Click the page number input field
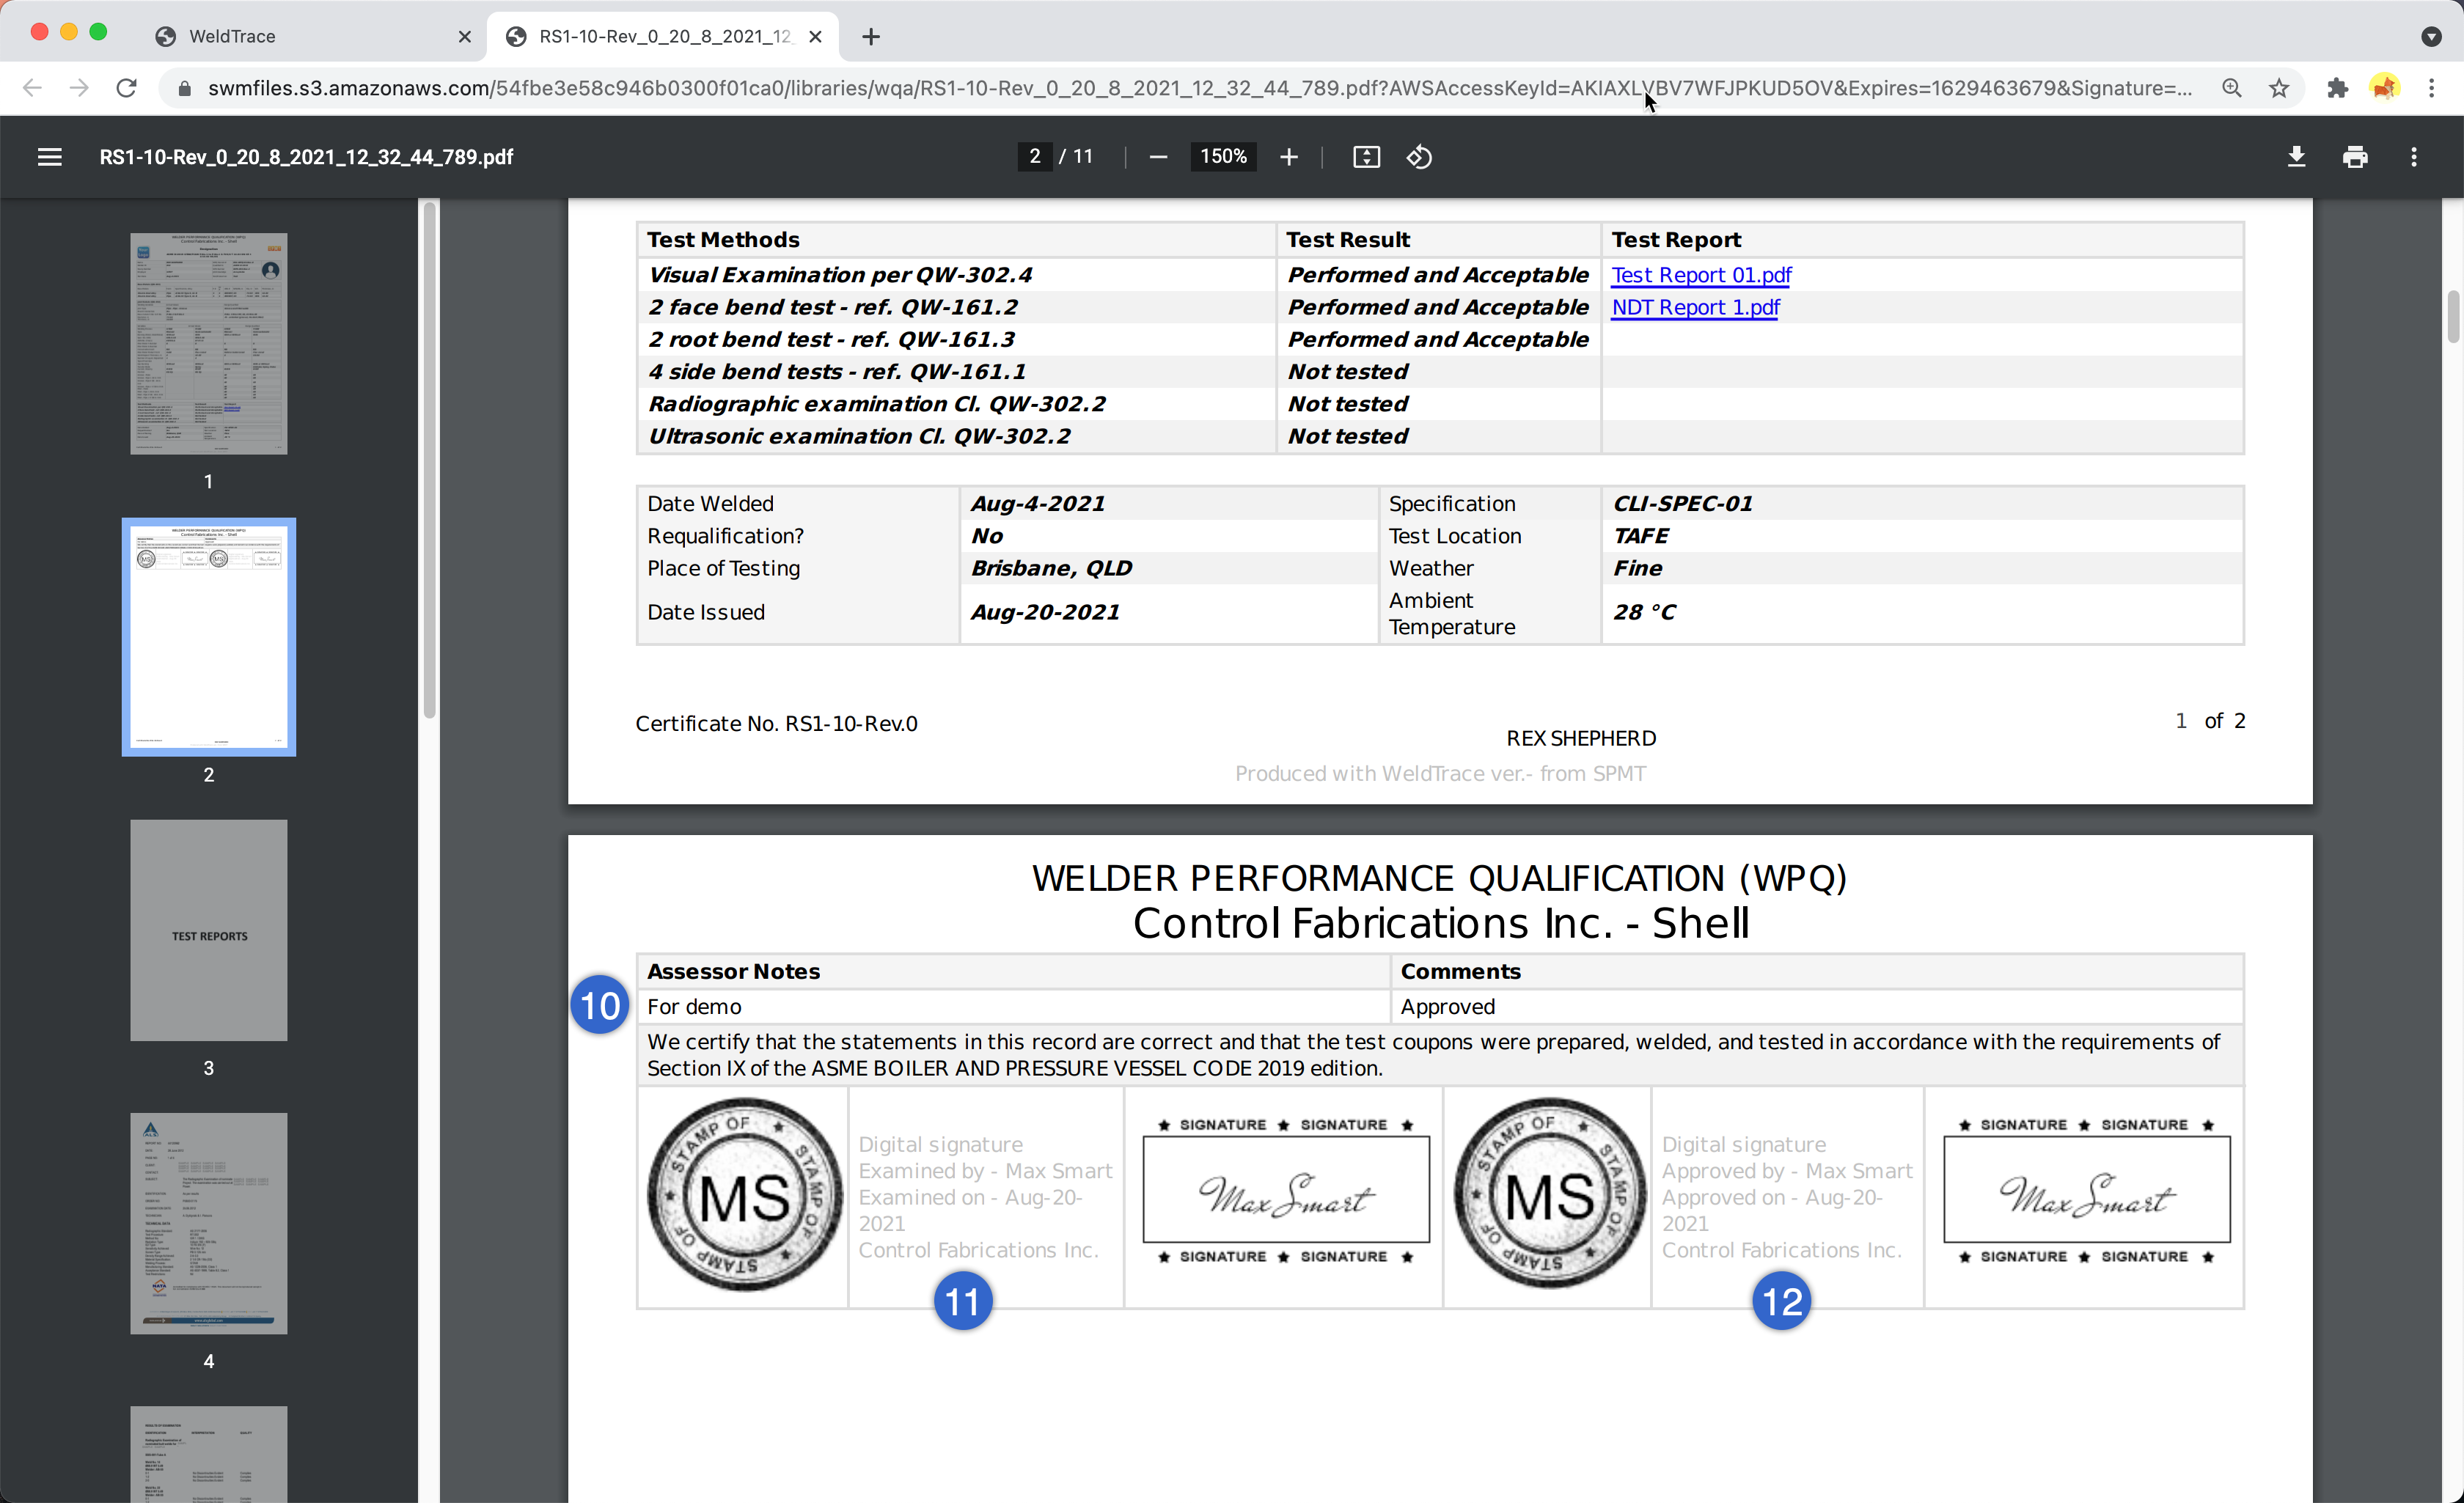This screenshot has width=2464, height=1503. 1034,157
